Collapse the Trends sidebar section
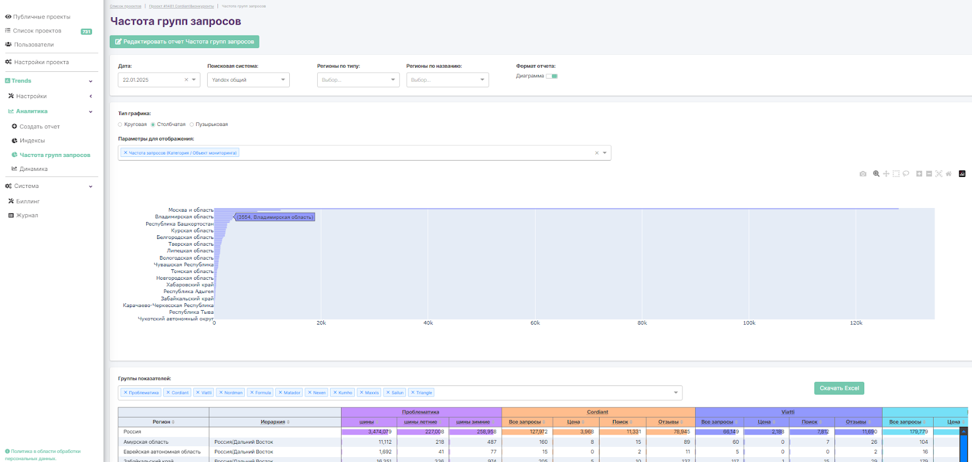 point(90,81)
